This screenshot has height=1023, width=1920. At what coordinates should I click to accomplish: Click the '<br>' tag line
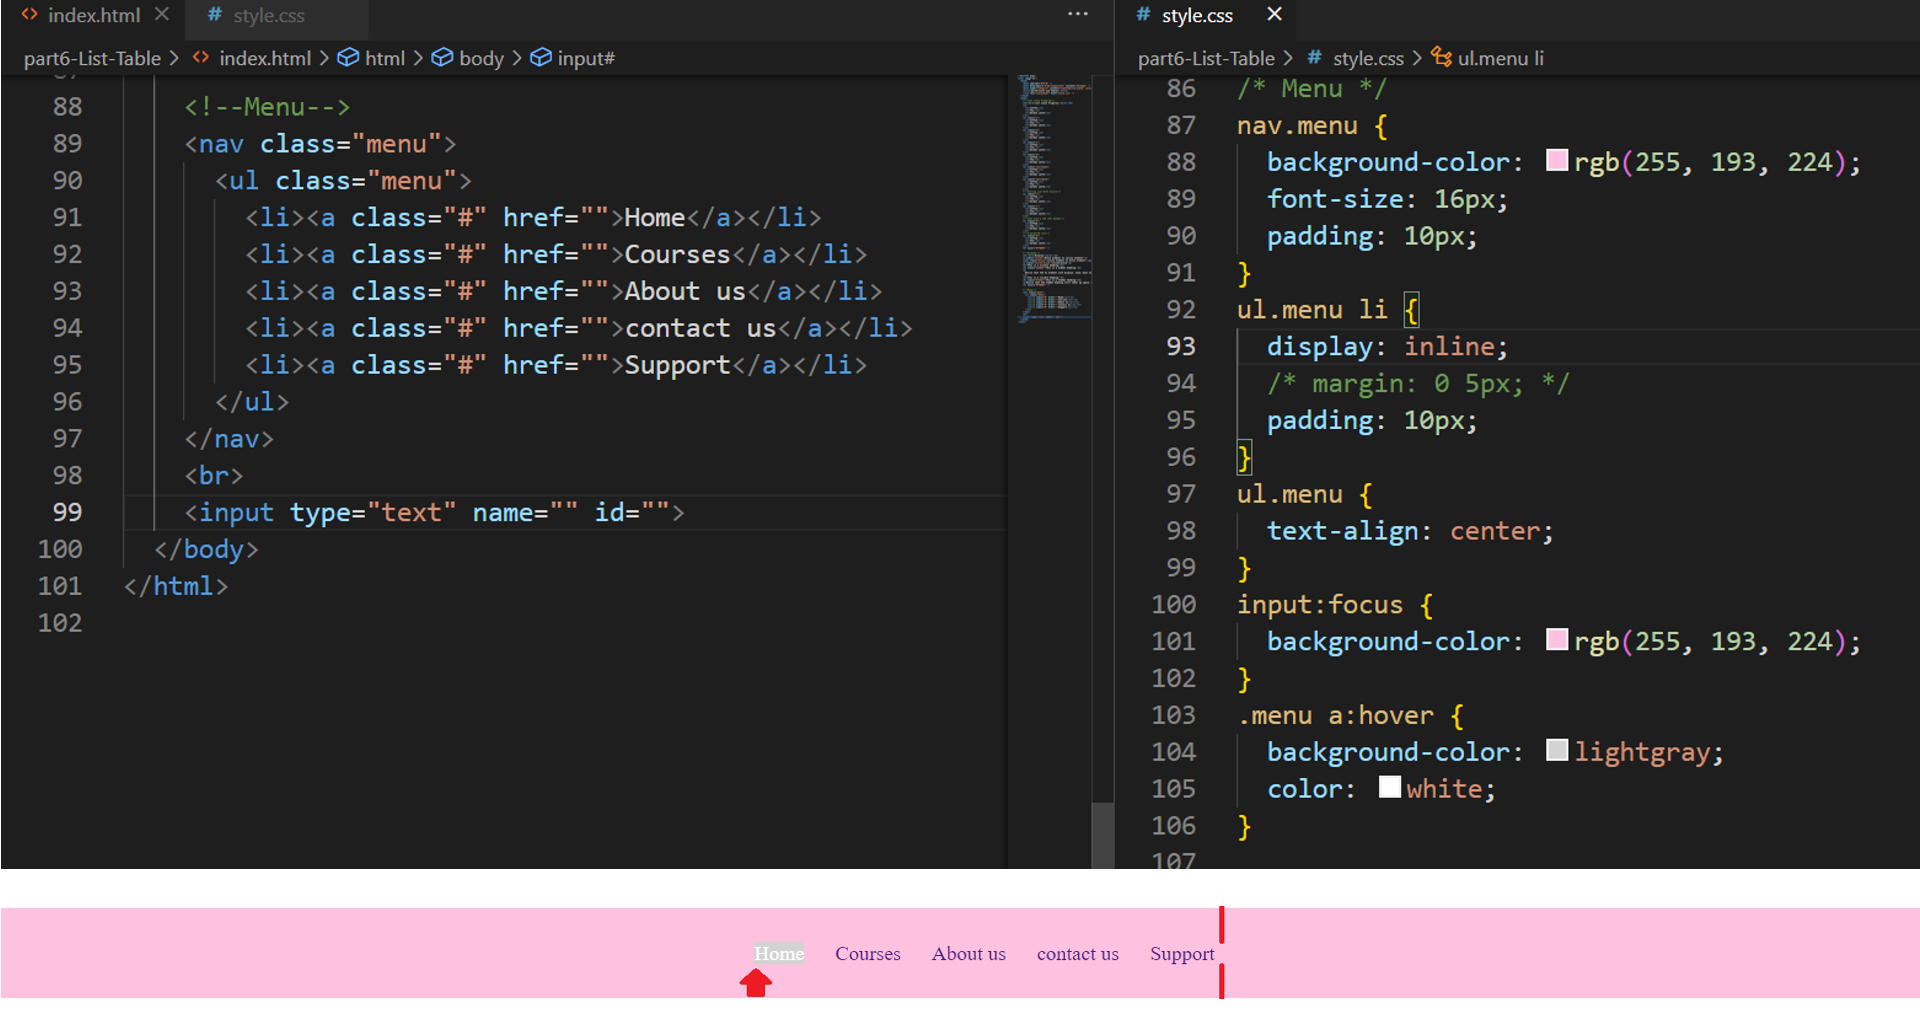(x=213, y=476)
